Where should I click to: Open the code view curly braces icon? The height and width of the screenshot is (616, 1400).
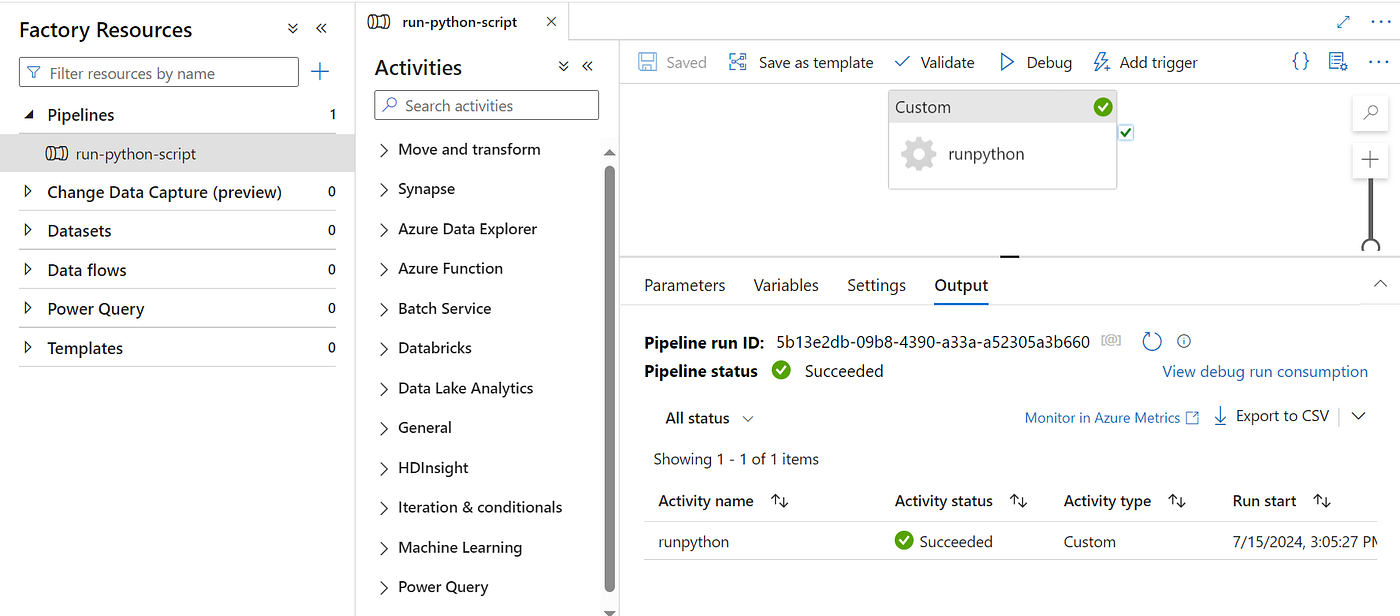coord(1300,62)
